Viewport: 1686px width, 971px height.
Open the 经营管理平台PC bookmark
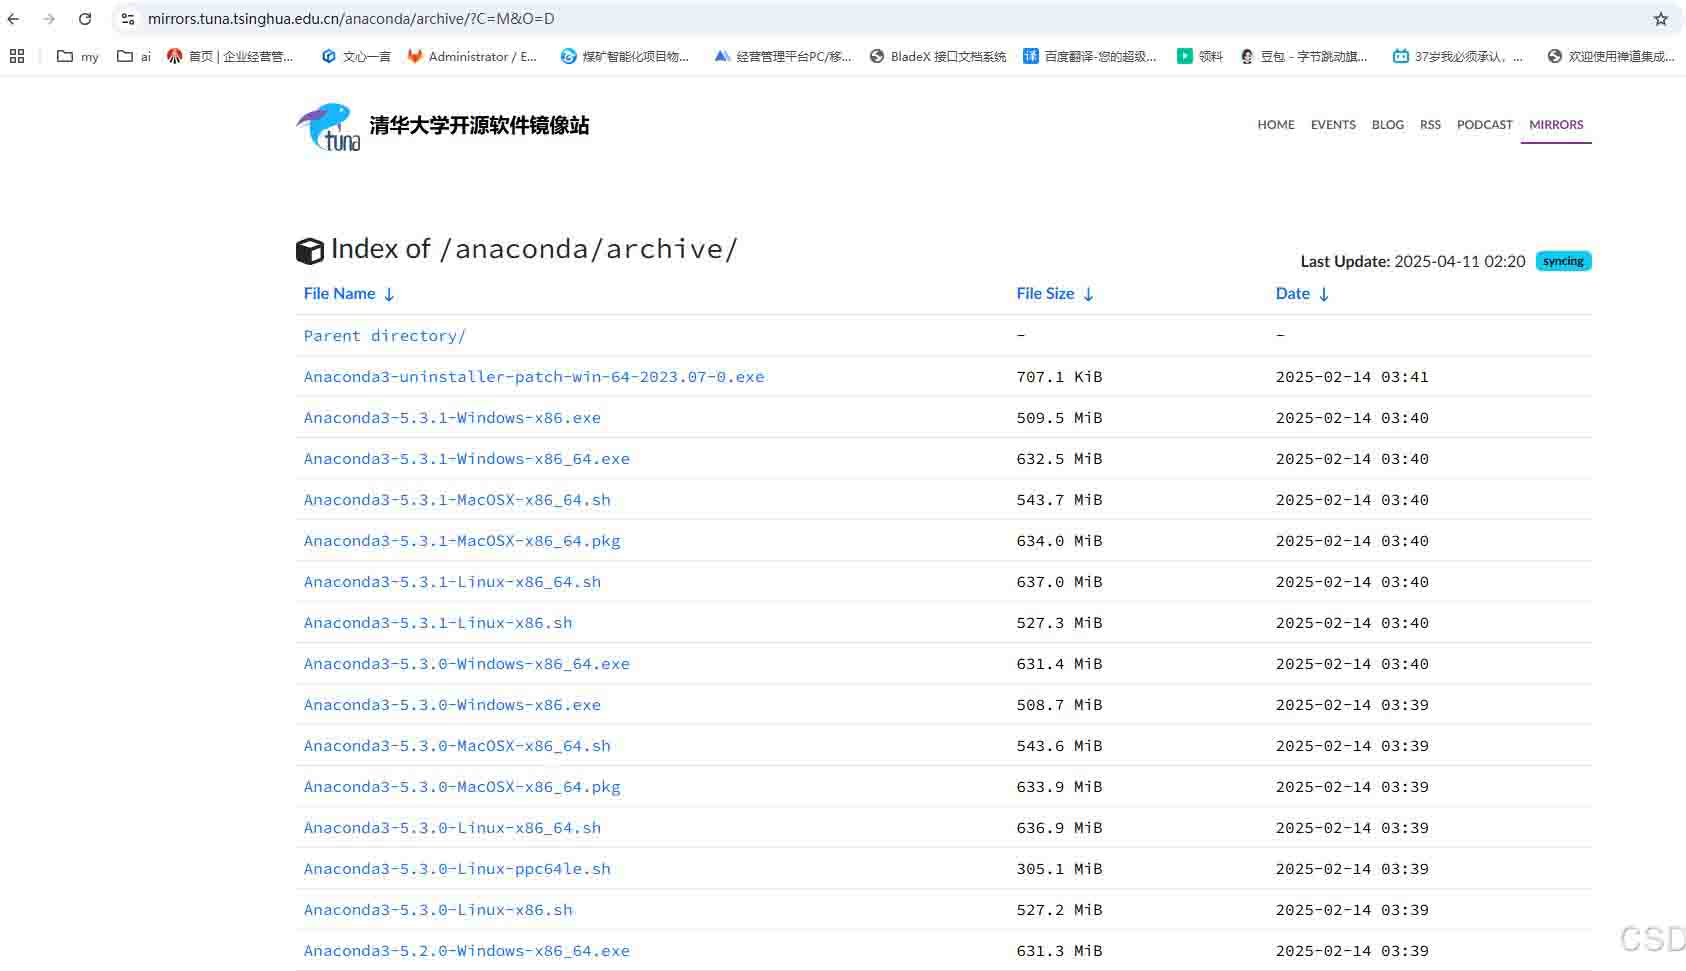pyautogui.click(x=783, y=56)
